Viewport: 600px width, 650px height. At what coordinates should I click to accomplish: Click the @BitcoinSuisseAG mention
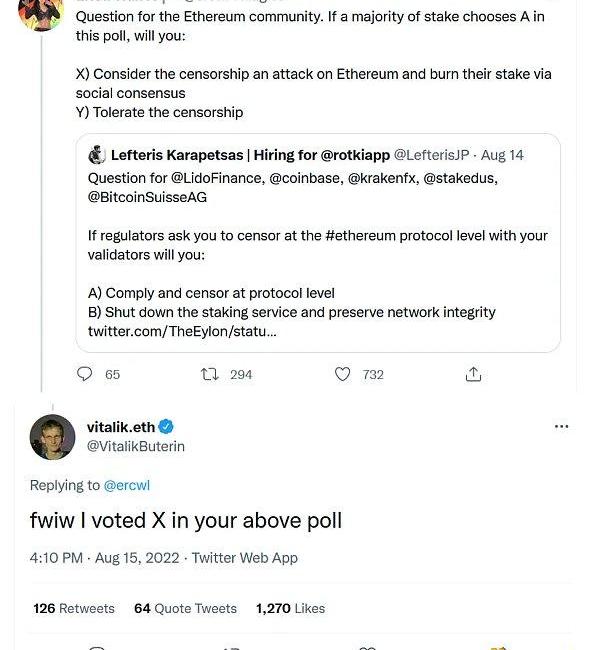point(147,197)
